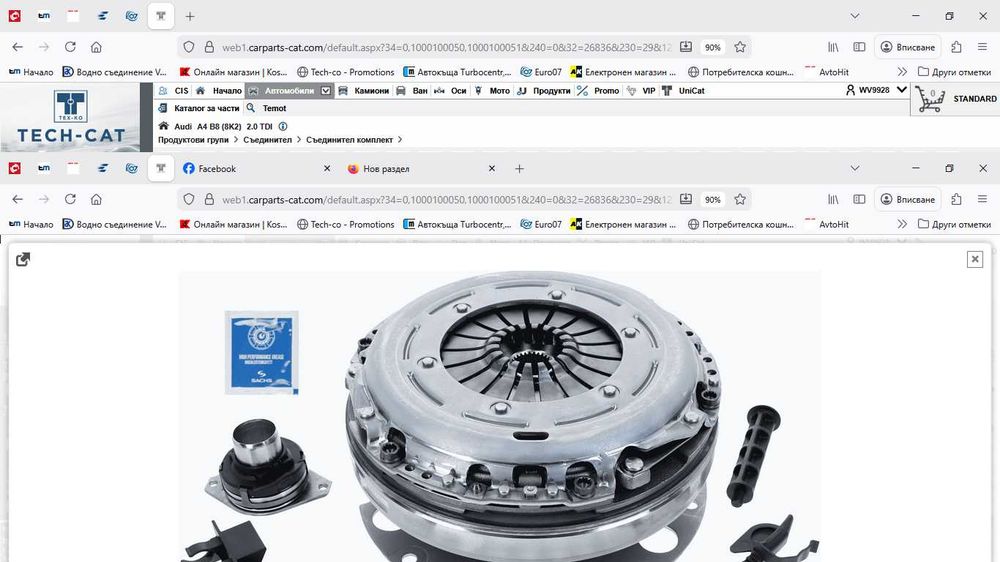Image resolution: width=1000 pixels, height=562 pixels.
Task: Select the Автомобили menu tab
Action: [x=283, y=91]
